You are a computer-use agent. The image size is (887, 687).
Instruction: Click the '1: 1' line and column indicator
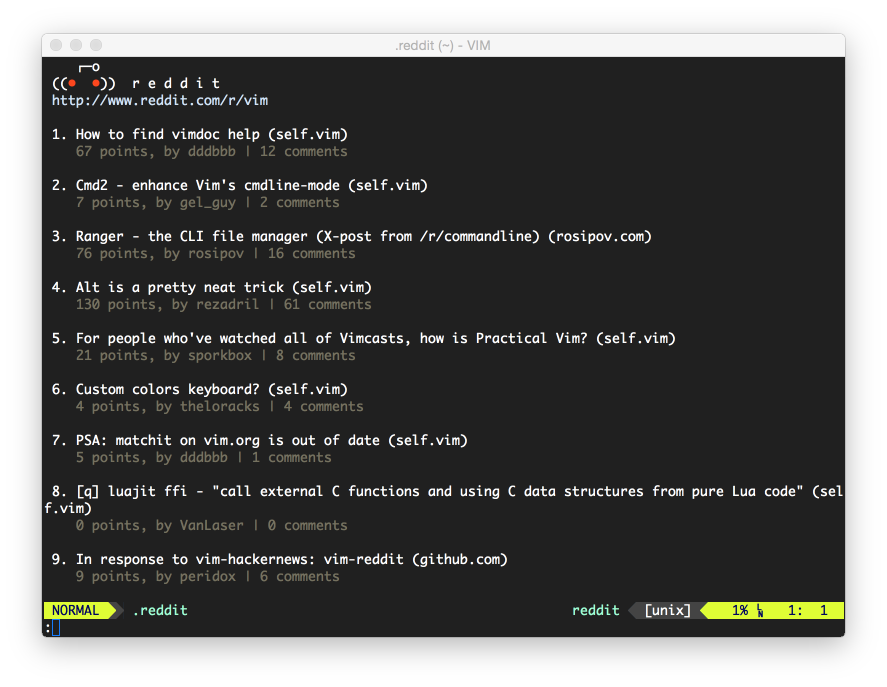(808, 610)
